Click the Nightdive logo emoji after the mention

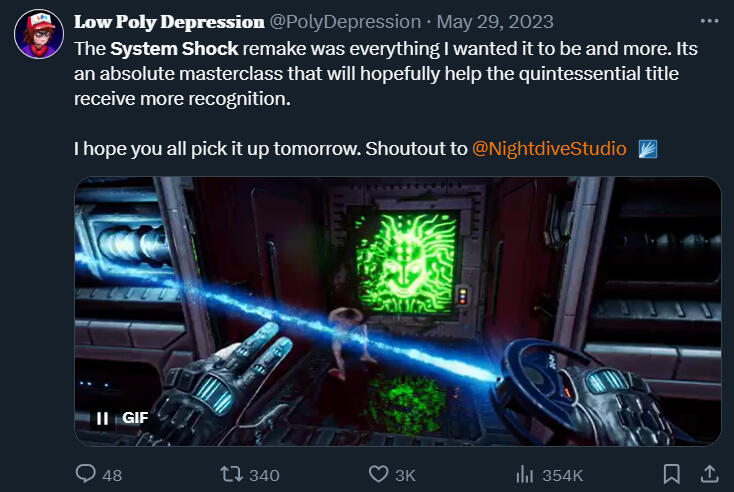click(648, 149)
